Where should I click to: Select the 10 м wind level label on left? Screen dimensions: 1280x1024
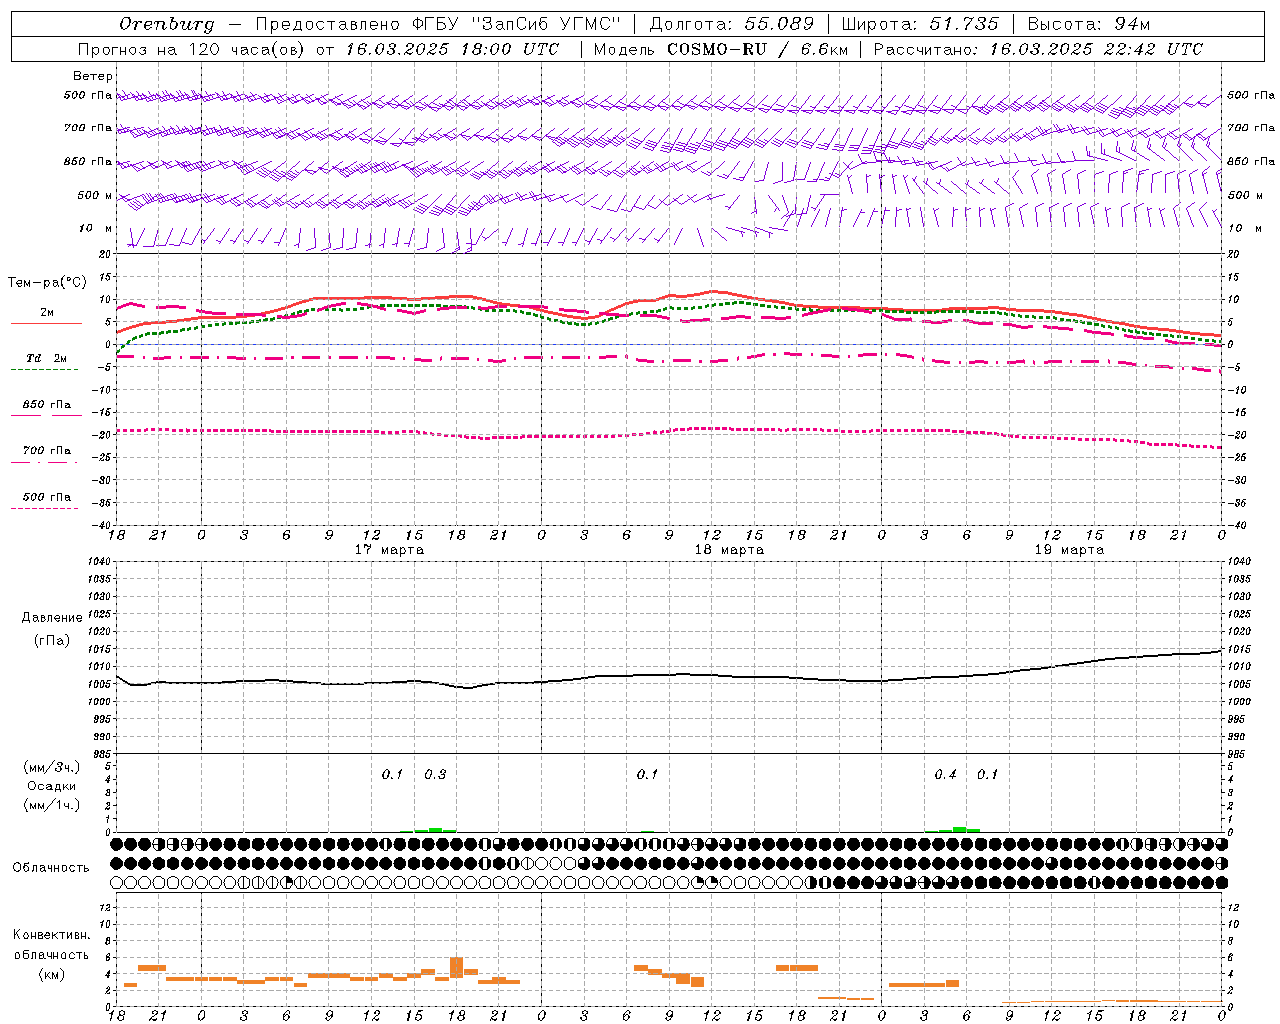pyautogui.click(x=96, y=228)
